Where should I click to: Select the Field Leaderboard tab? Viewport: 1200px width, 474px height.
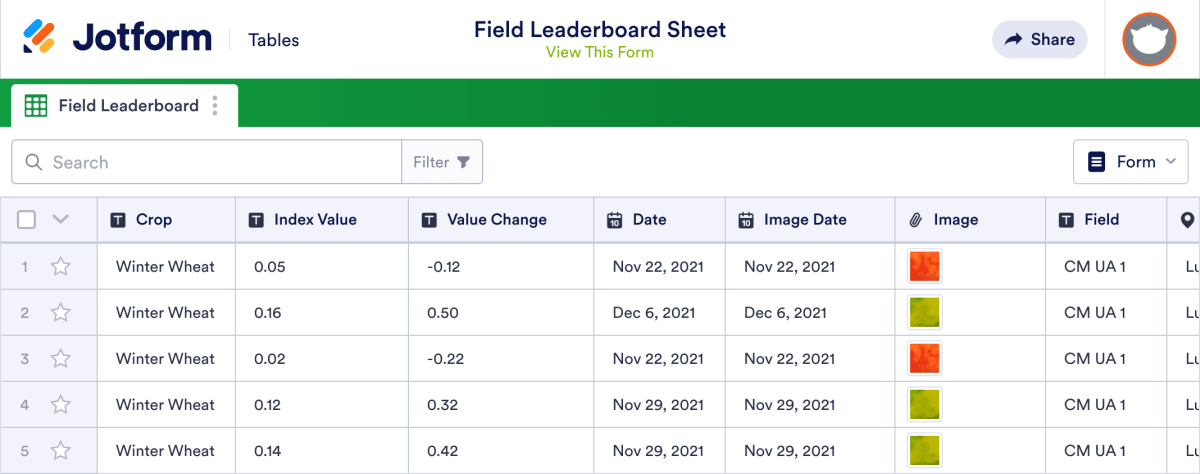tap(124, 106)
